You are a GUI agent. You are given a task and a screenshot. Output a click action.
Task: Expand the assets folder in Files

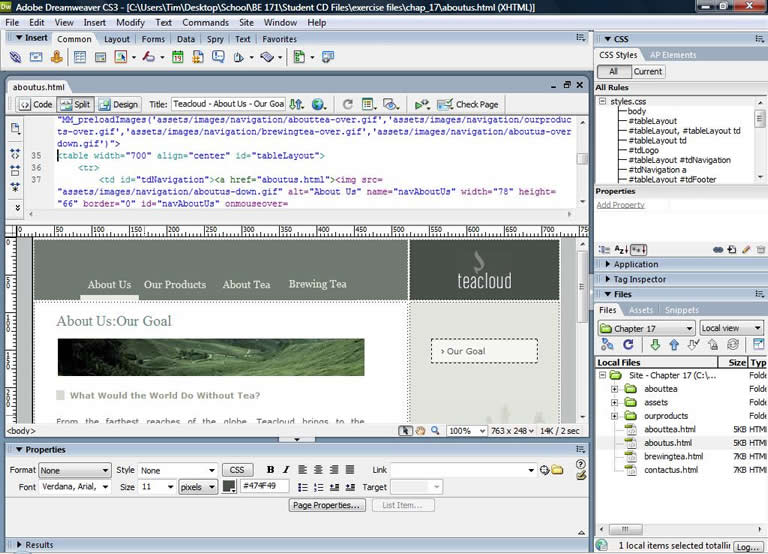tap(614, 403)
